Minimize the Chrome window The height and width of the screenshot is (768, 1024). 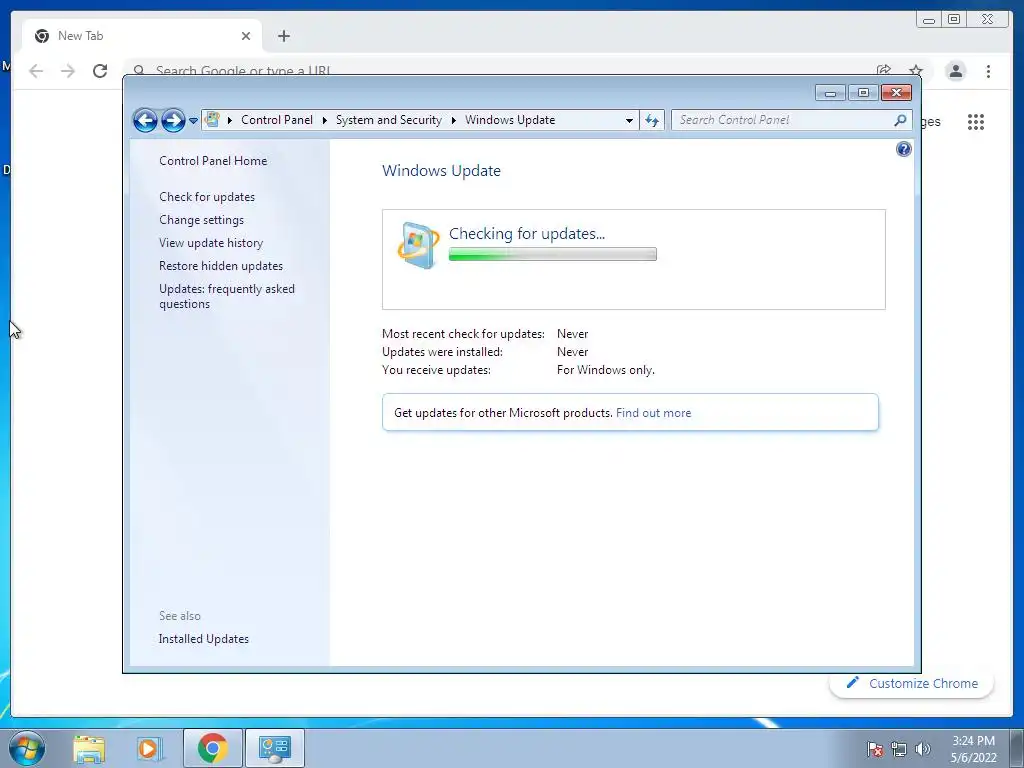coord(928,20)
